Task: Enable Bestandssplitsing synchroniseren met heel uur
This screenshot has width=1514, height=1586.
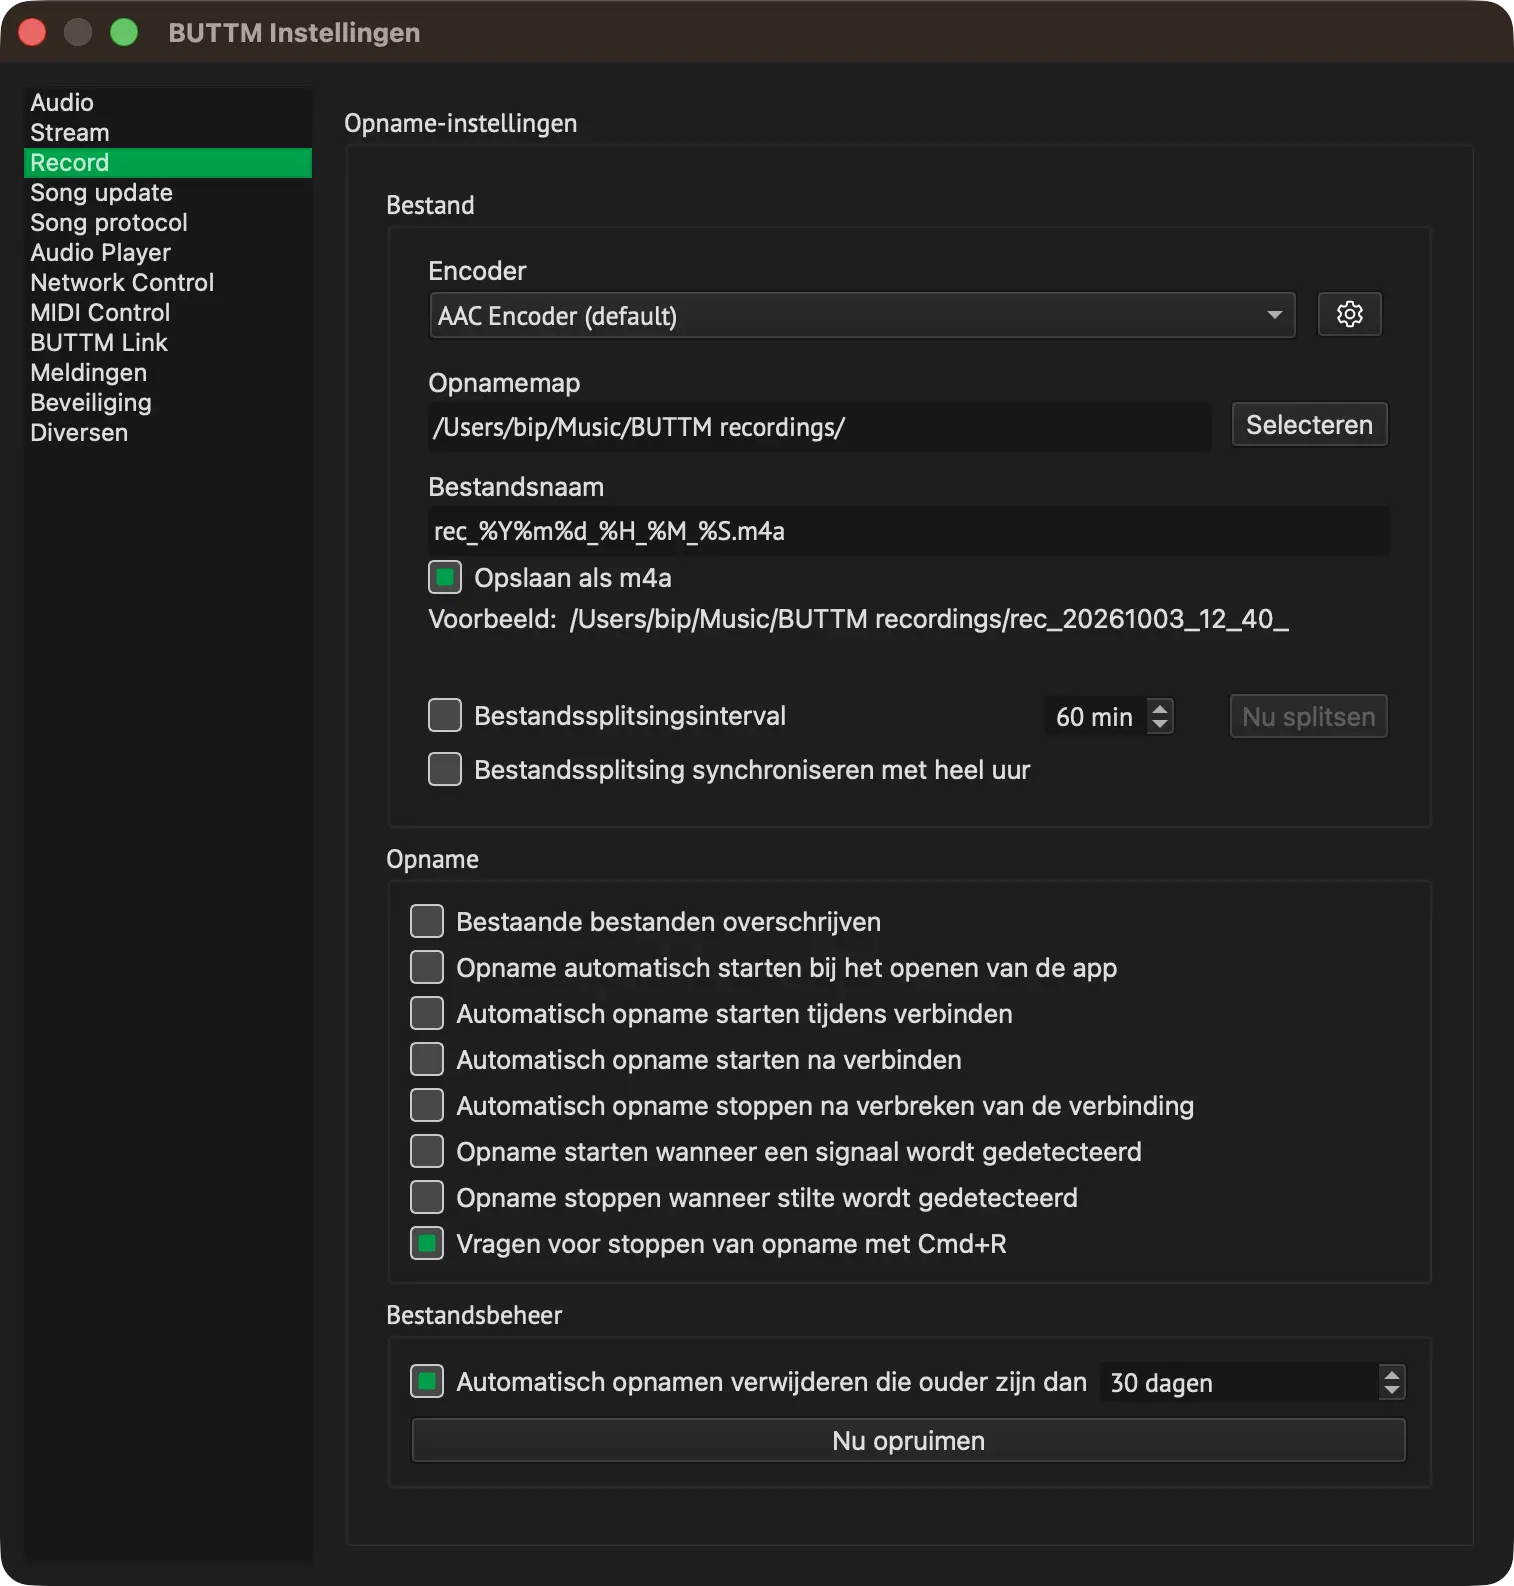Action: [445, 770]
